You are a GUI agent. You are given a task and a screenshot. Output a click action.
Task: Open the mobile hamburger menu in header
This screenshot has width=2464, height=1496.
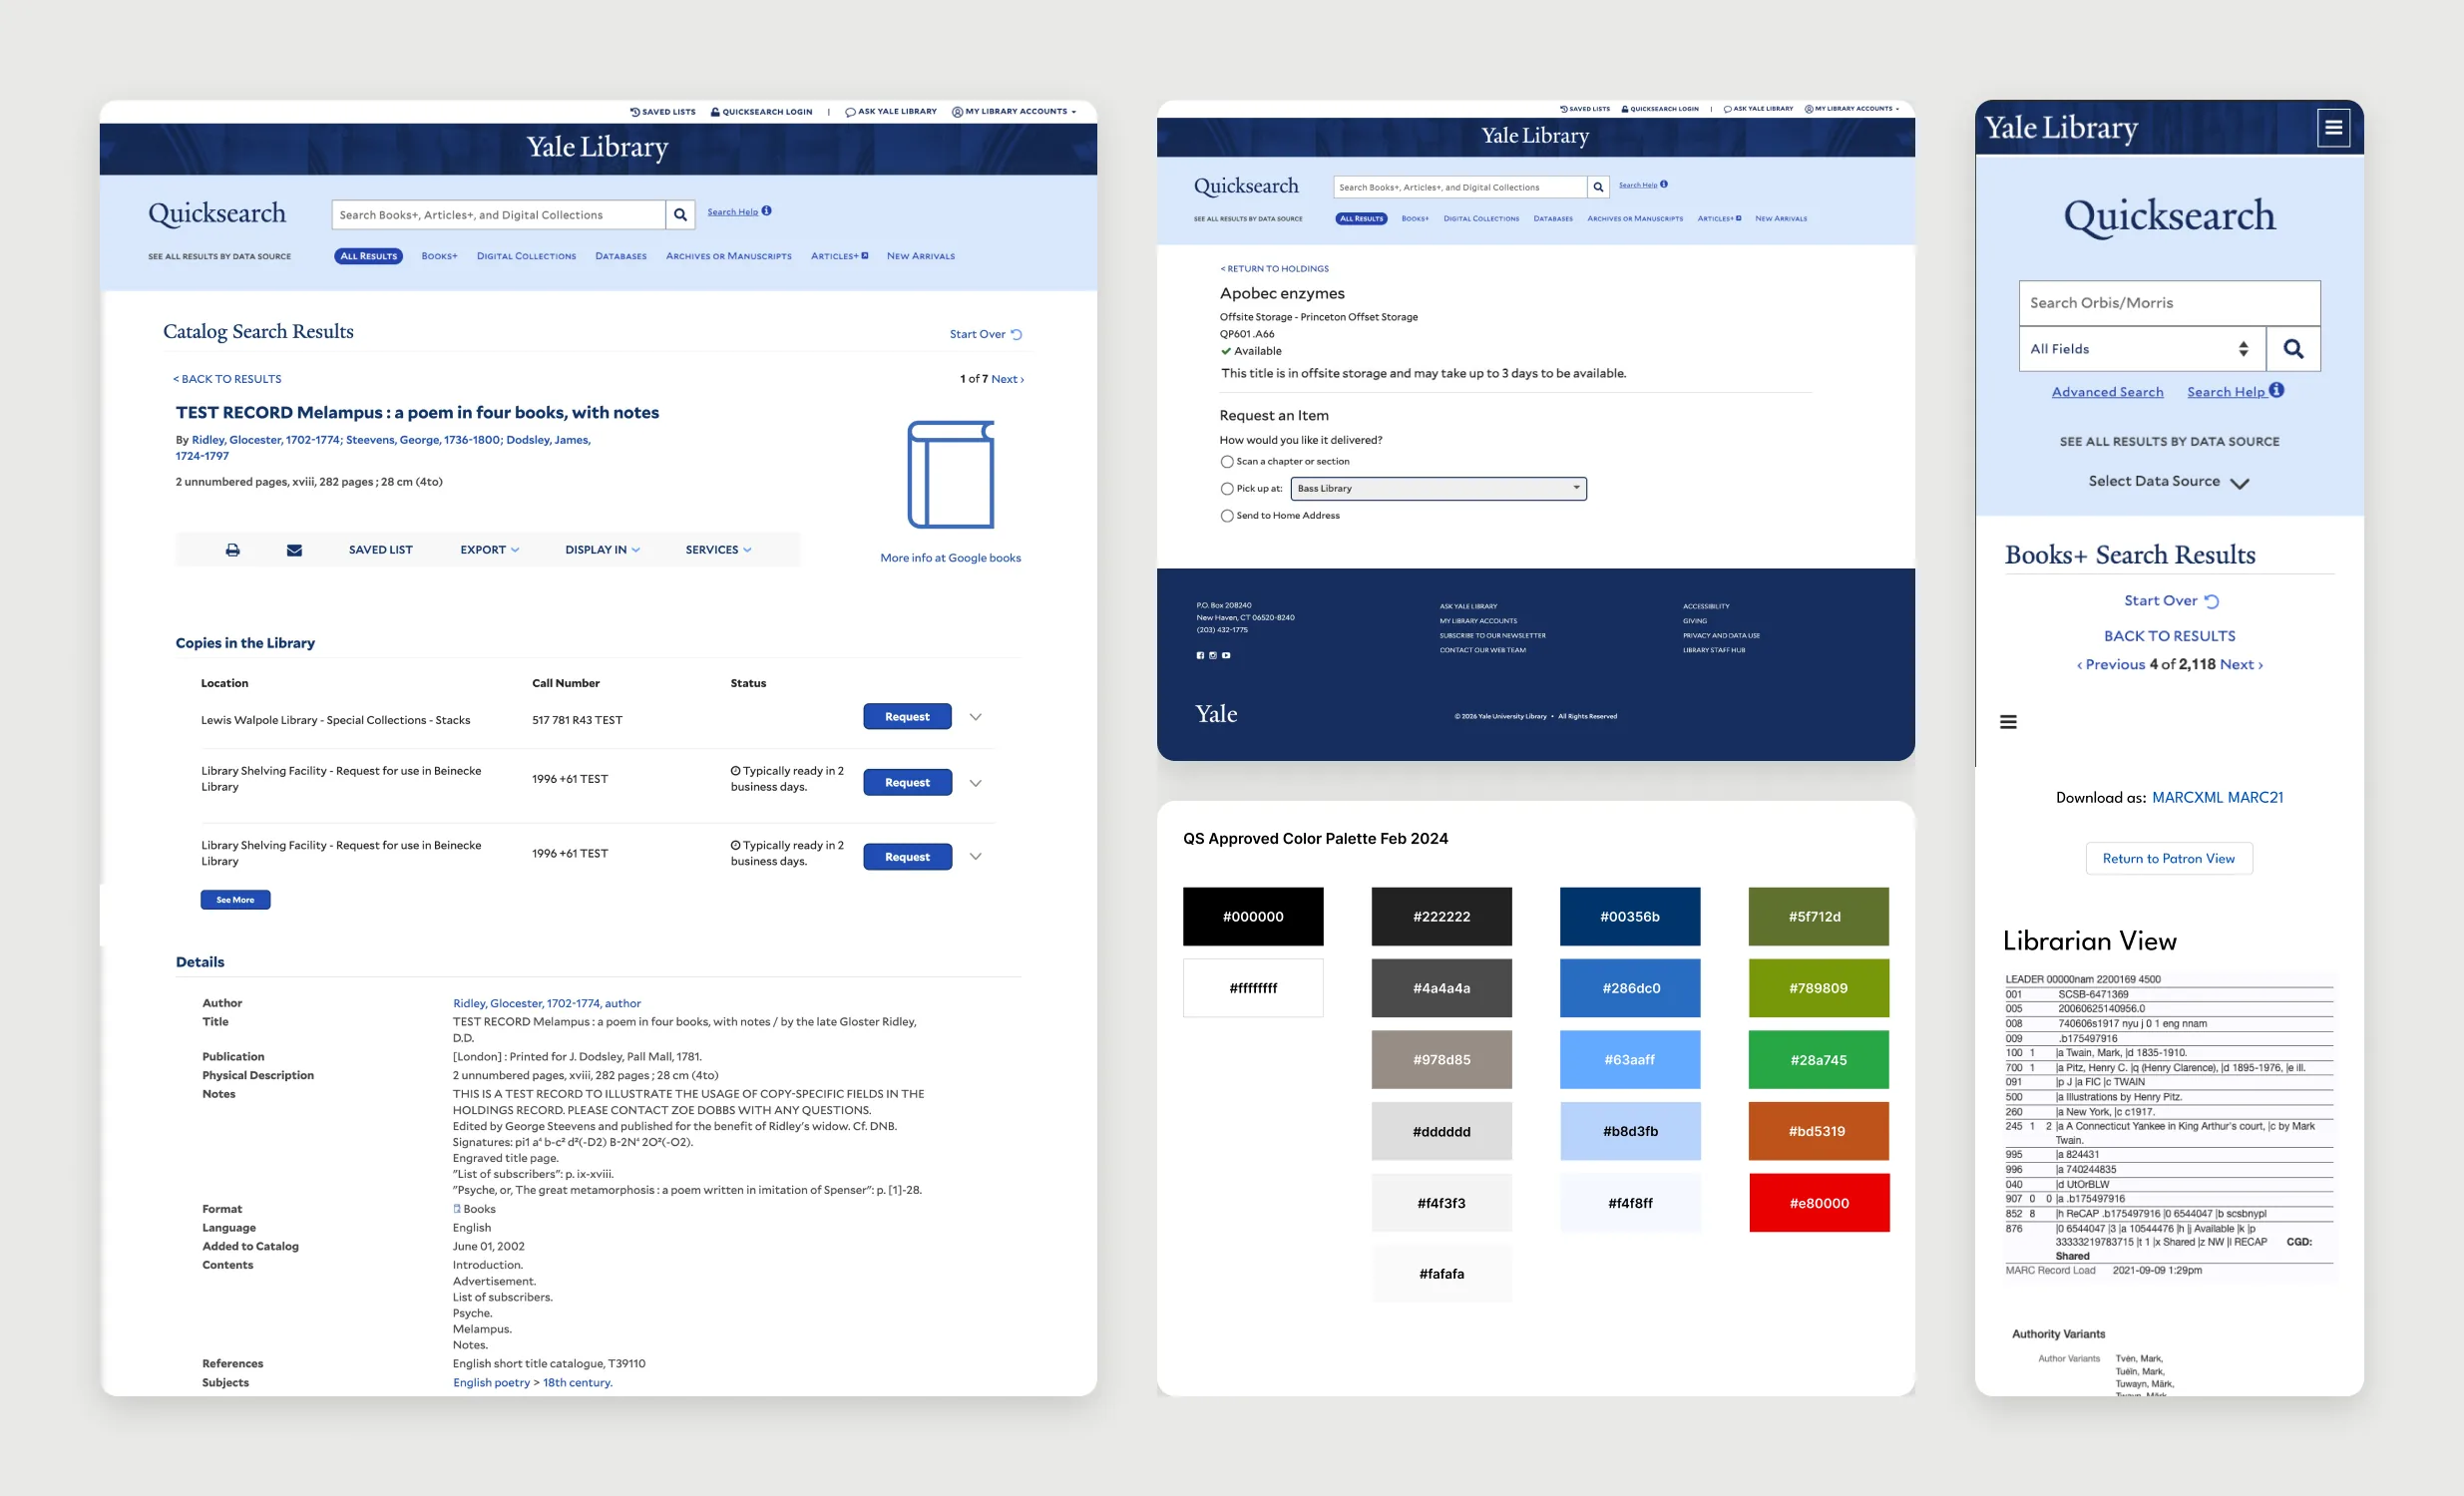[x=2333, y=127]
